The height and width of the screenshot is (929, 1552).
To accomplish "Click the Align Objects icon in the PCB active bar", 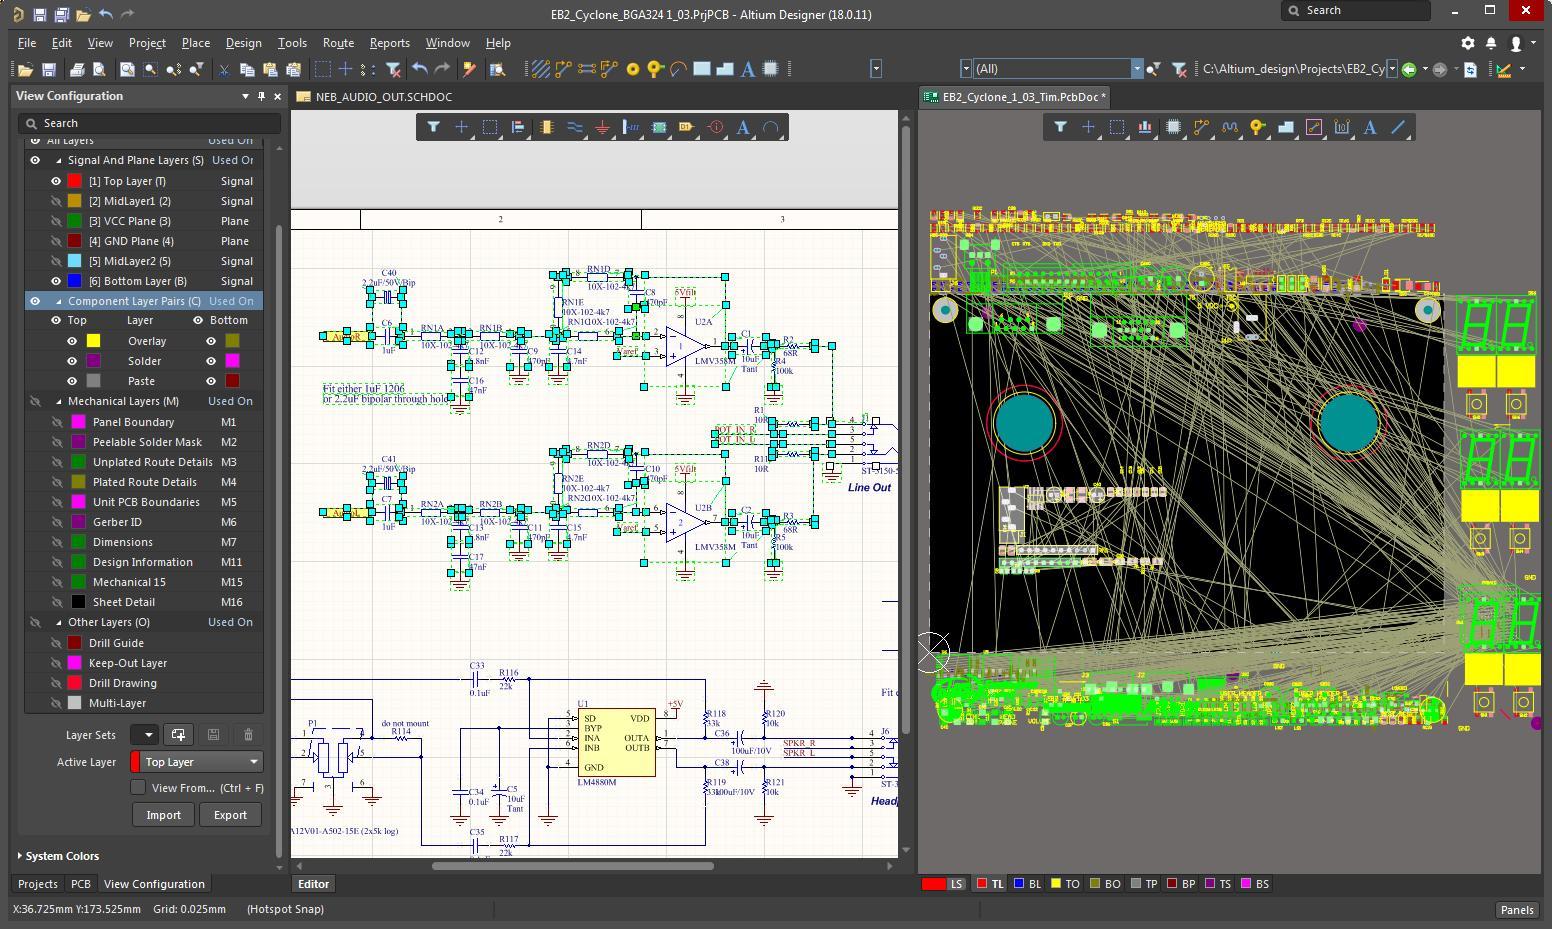I will point(1145,127).
